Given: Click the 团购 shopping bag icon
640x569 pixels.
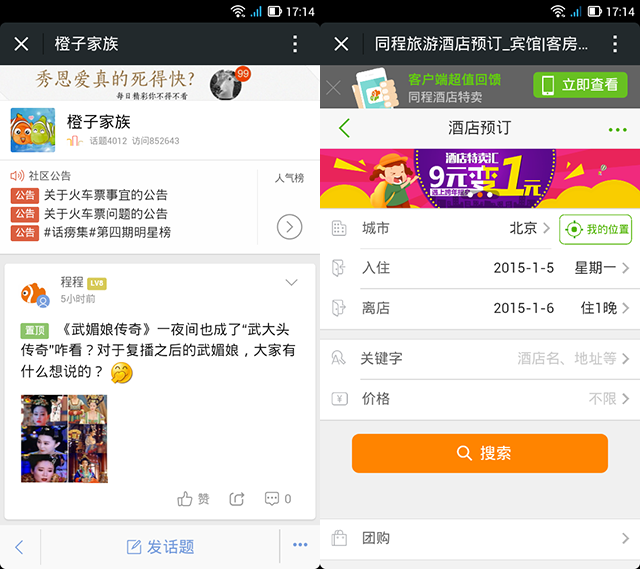Looking at the screenshot, I should click(339, 538).
